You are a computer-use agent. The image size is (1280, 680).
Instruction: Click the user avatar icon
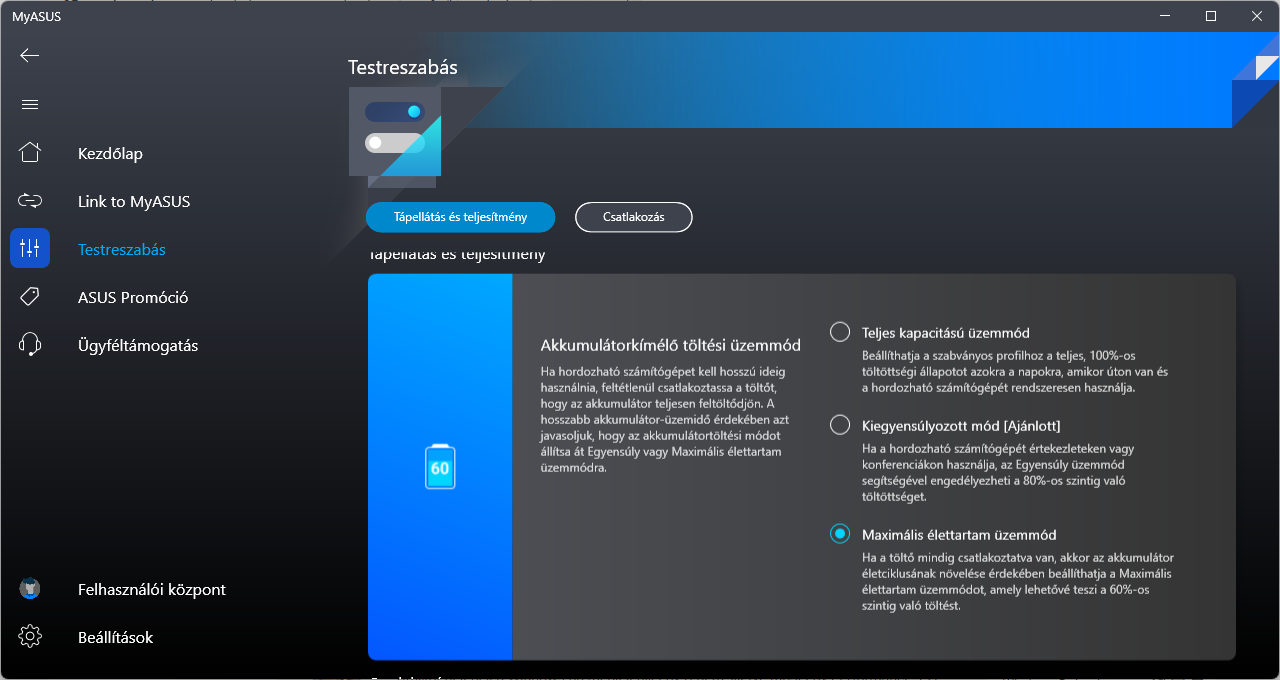tap(30, 589)
